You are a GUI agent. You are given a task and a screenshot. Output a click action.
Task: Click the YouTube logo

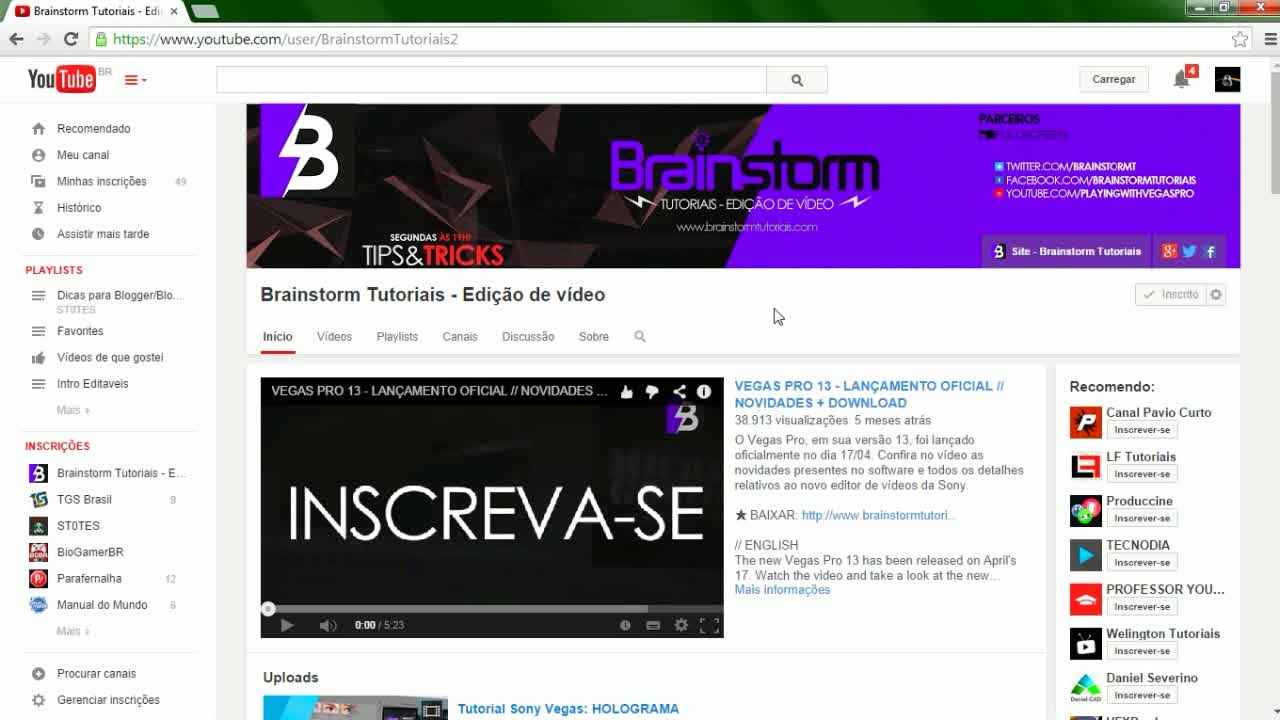click(61, 79)
